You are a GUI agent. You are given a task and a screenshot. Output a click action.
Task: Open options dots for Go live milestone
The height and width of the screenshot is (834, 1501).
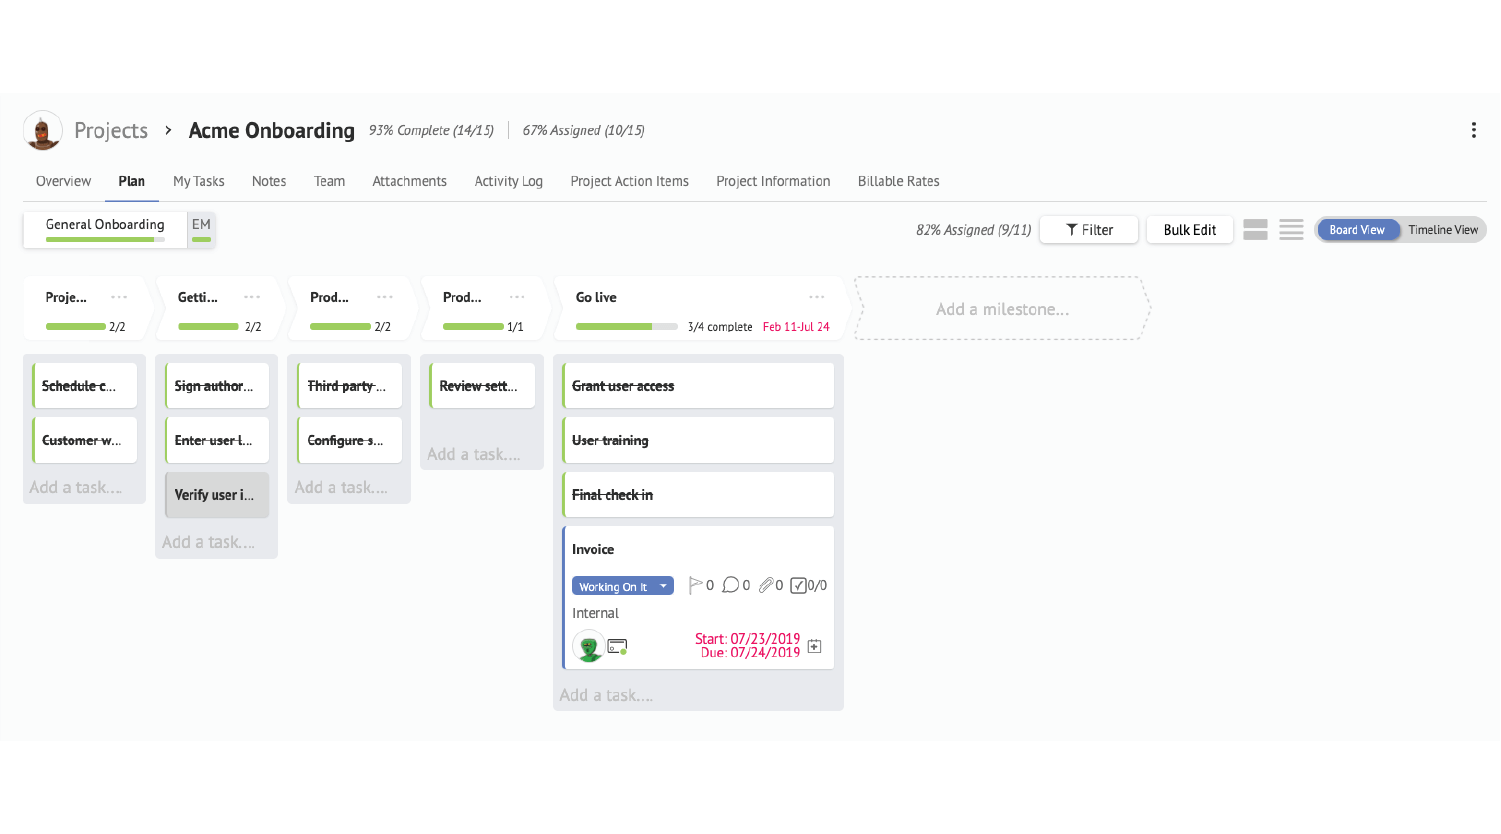[x=817, y=297]
